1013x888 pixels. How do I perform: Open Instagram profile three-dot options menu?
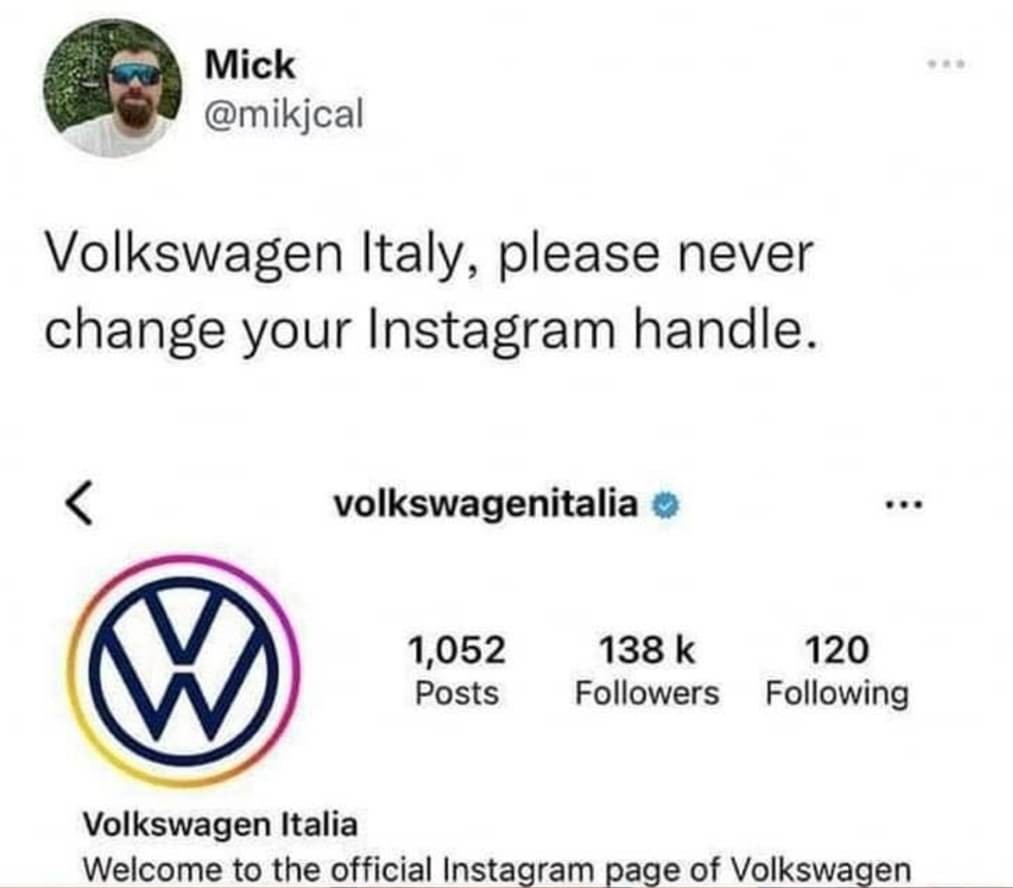pos(906,504)
